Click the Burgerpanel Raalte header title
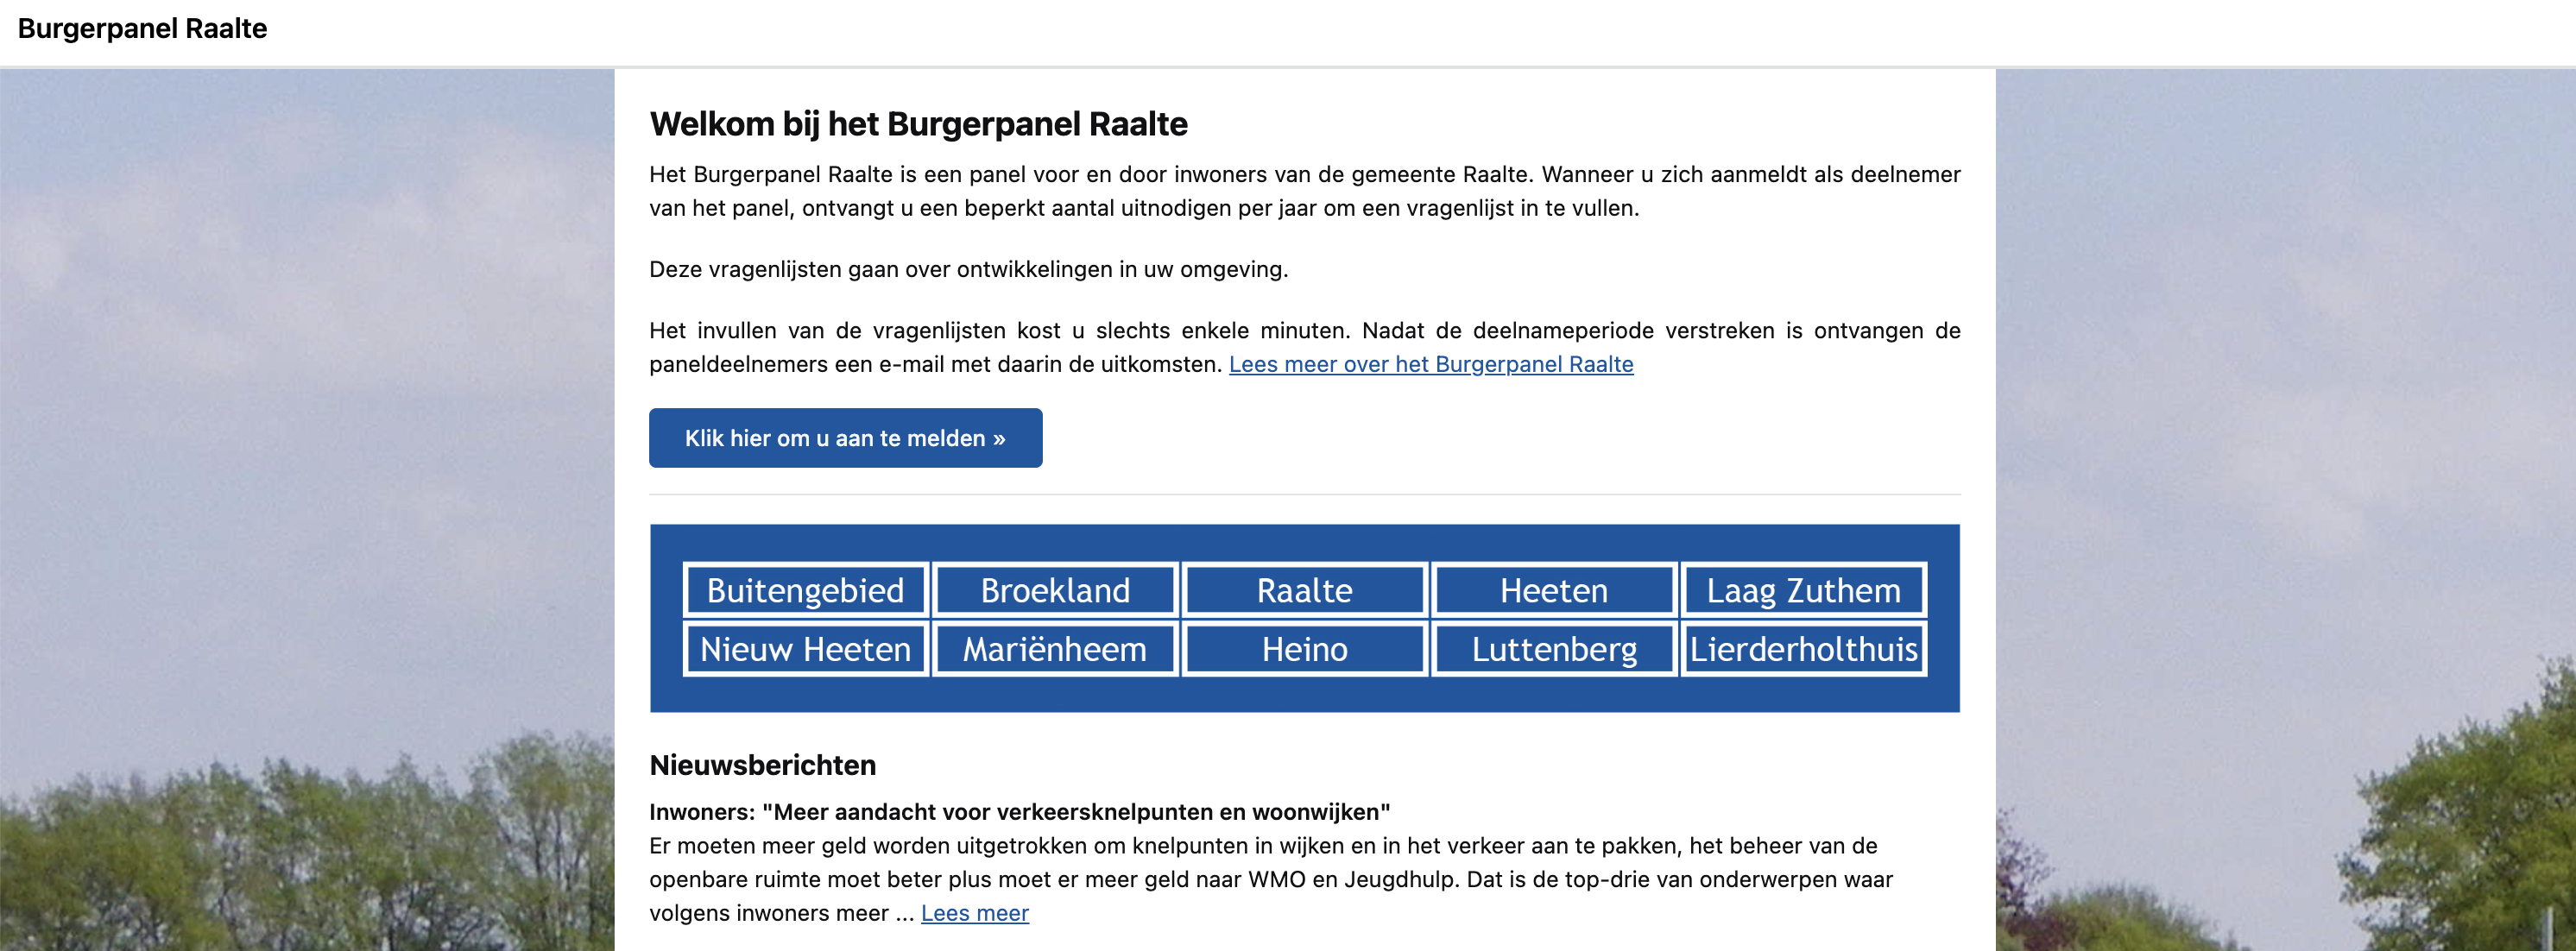The image size is (2576, 951). pyautogui.click(x=142, y=29)
